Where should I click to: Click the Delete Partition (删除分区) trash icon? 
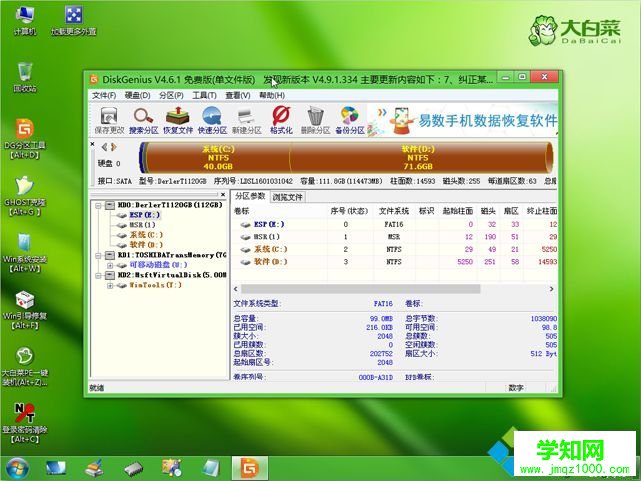(x=315, y=120)
